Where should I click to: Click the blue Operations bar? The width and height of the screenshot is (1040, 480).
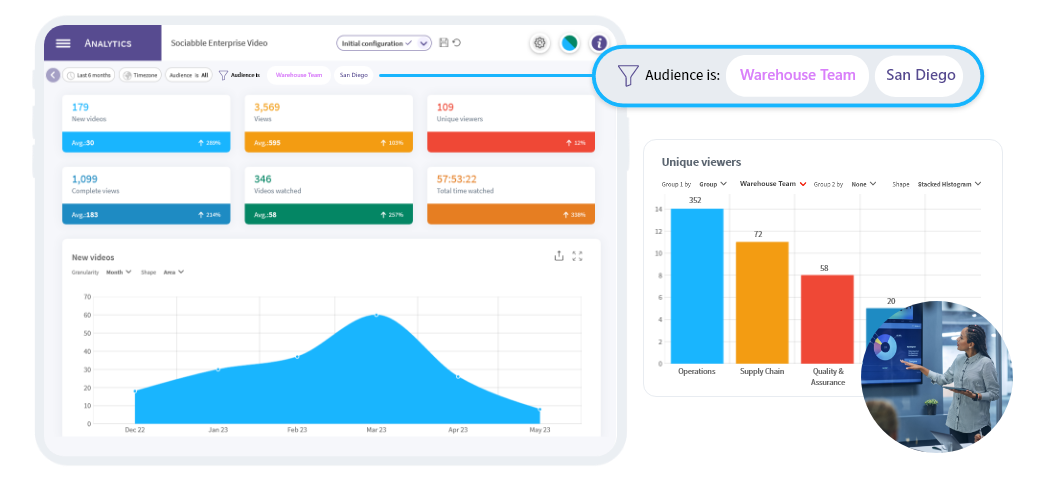pyautogui.click(x=697, y=286)
